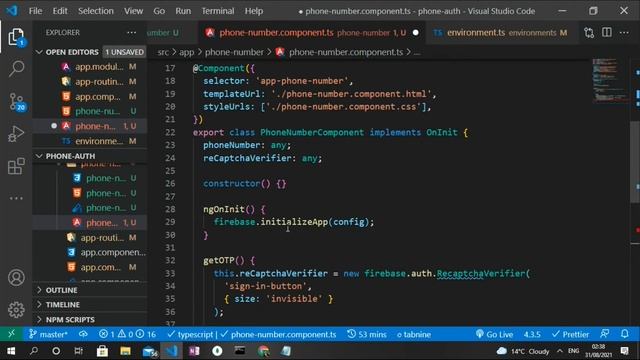This screenshot has height=360, width=640.
Task: Open Chrome from the taskbar
Action: click(263, 351)
